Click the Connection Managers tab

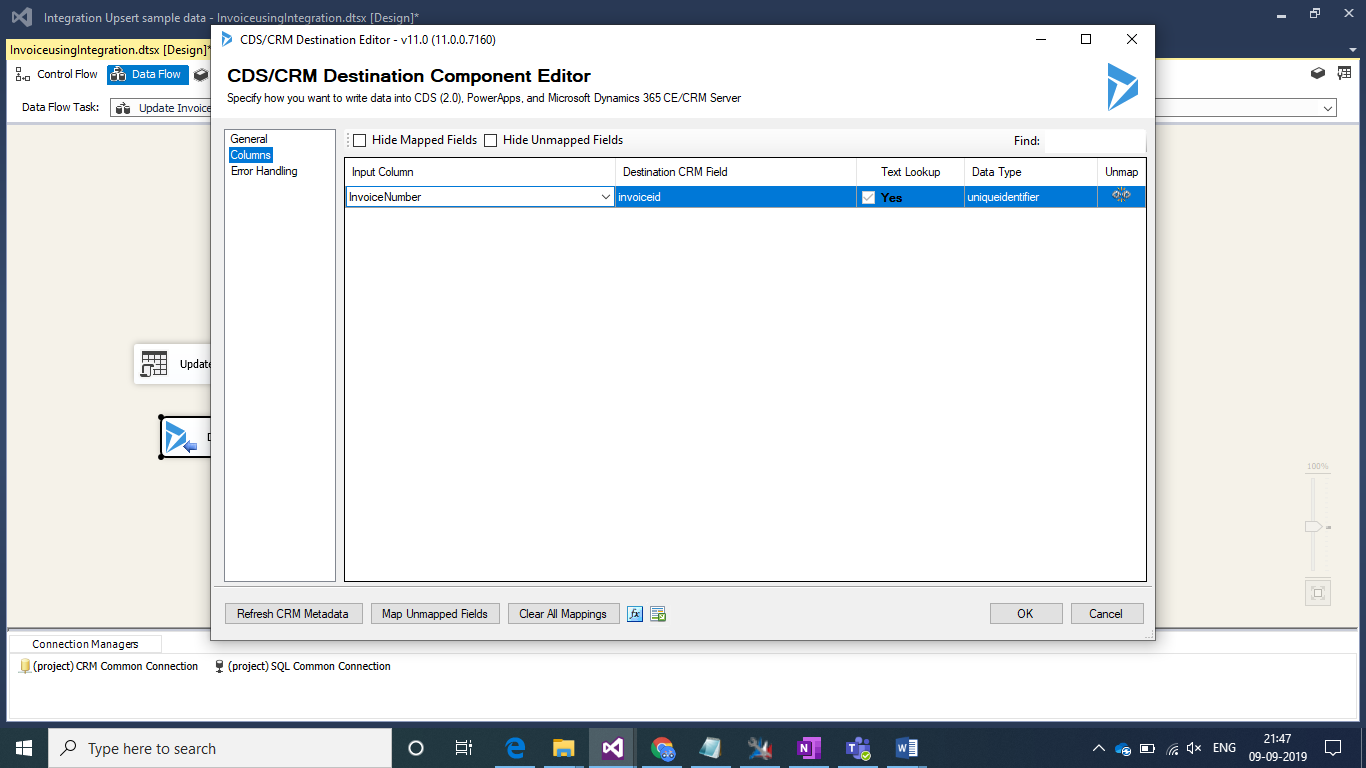pos(85,644)
